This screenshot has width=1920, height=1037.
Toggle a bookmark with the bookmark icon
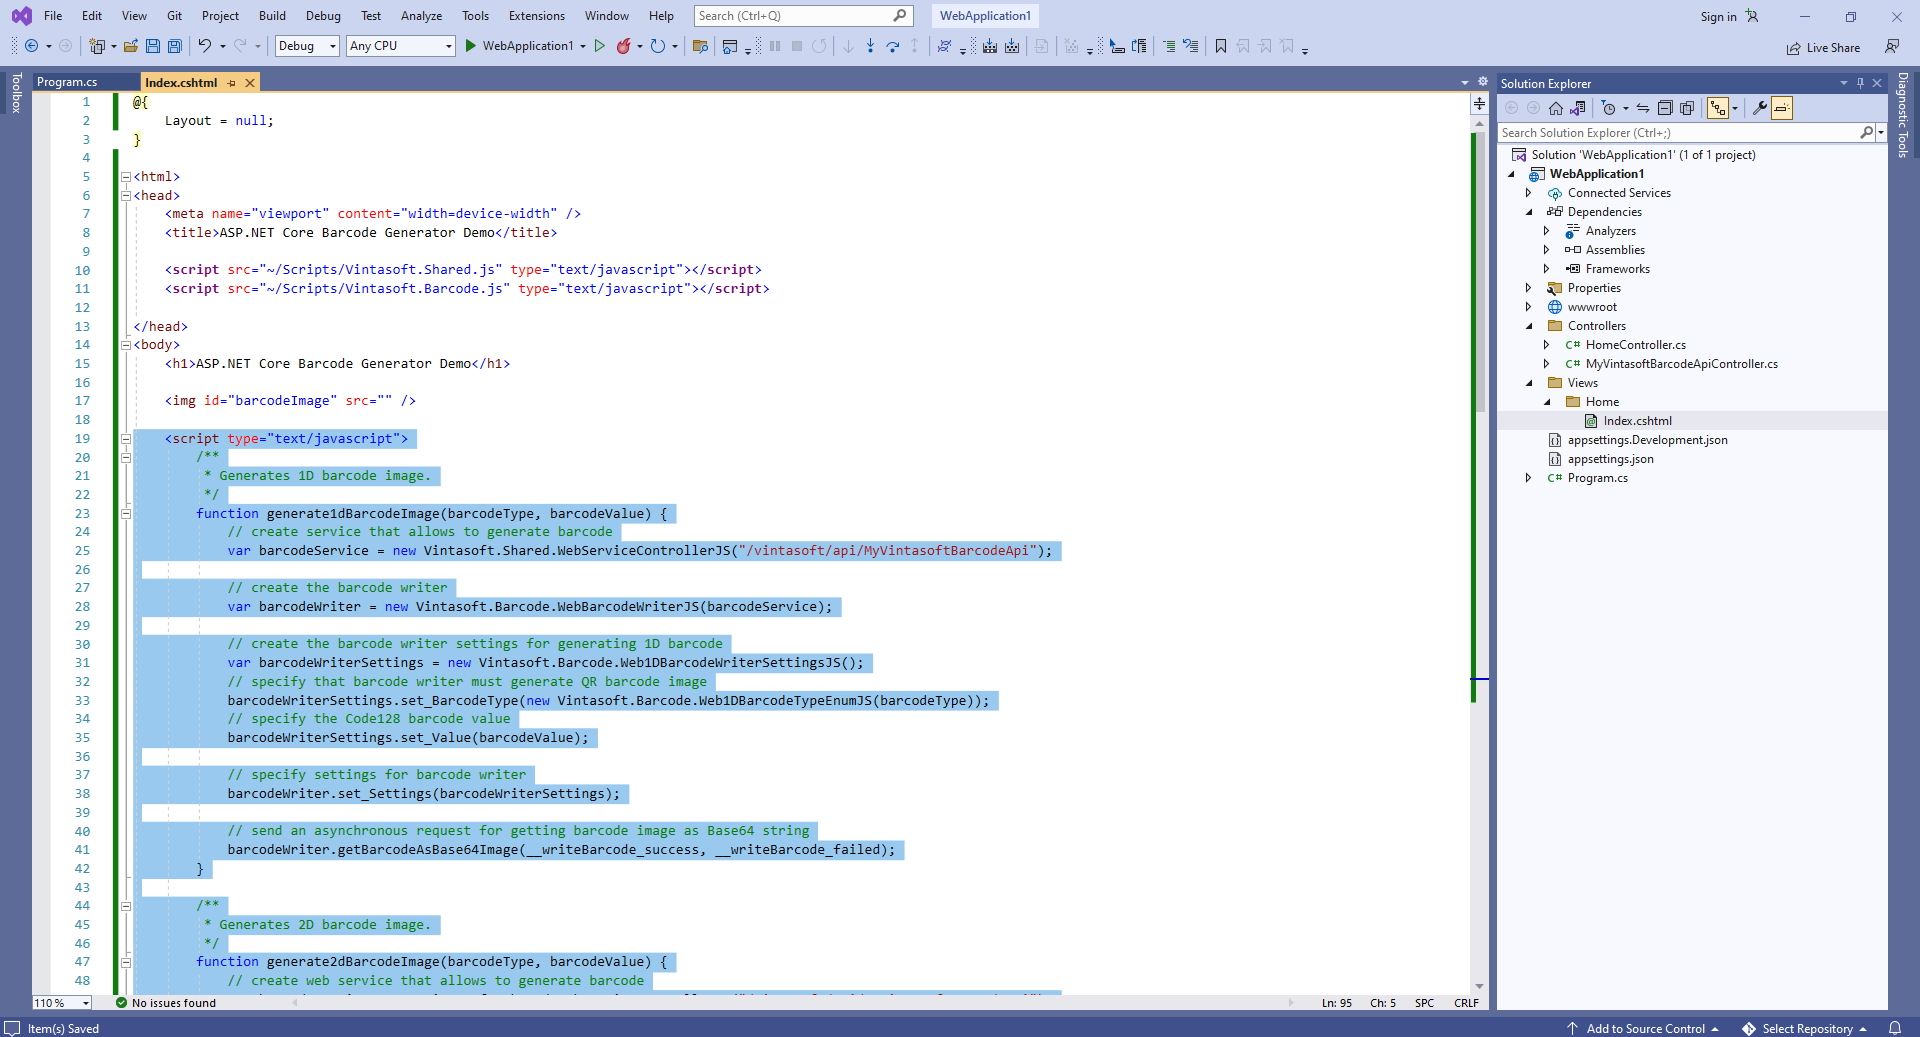click(1221, 46)
